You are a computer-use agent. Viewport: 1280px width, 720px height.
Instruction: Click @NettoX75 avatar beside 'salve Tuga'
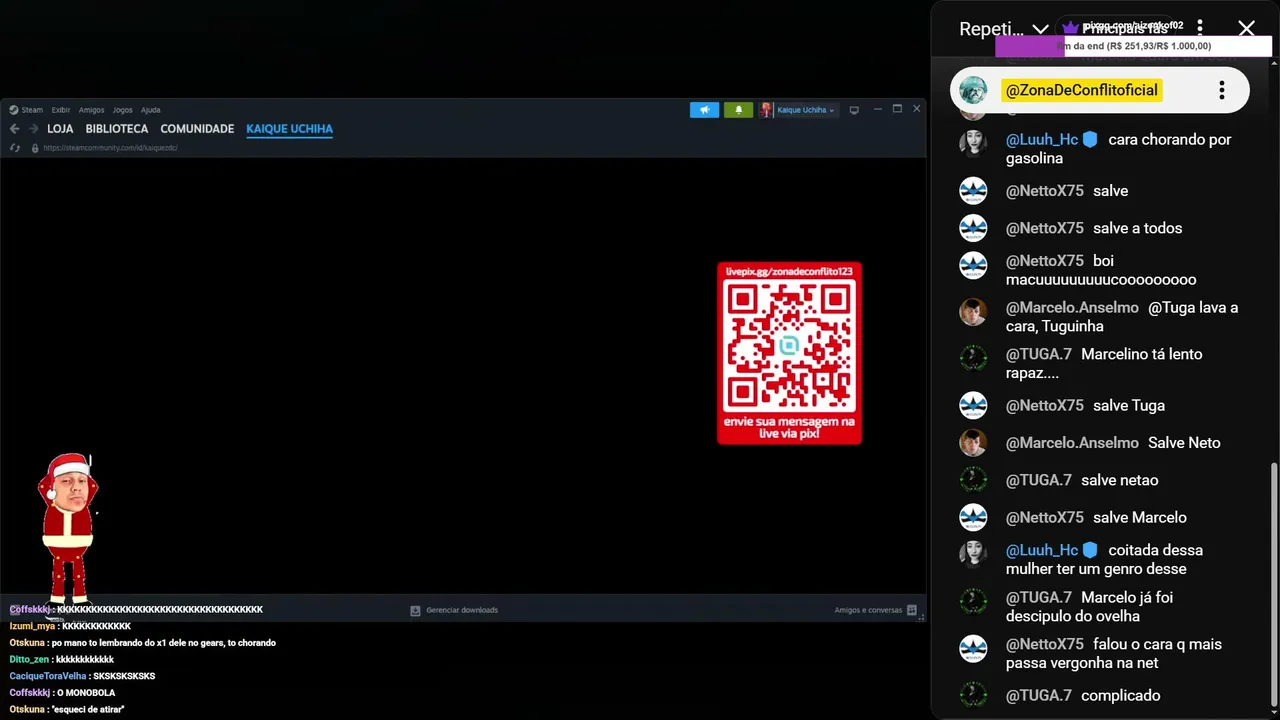tap(973, 405)
